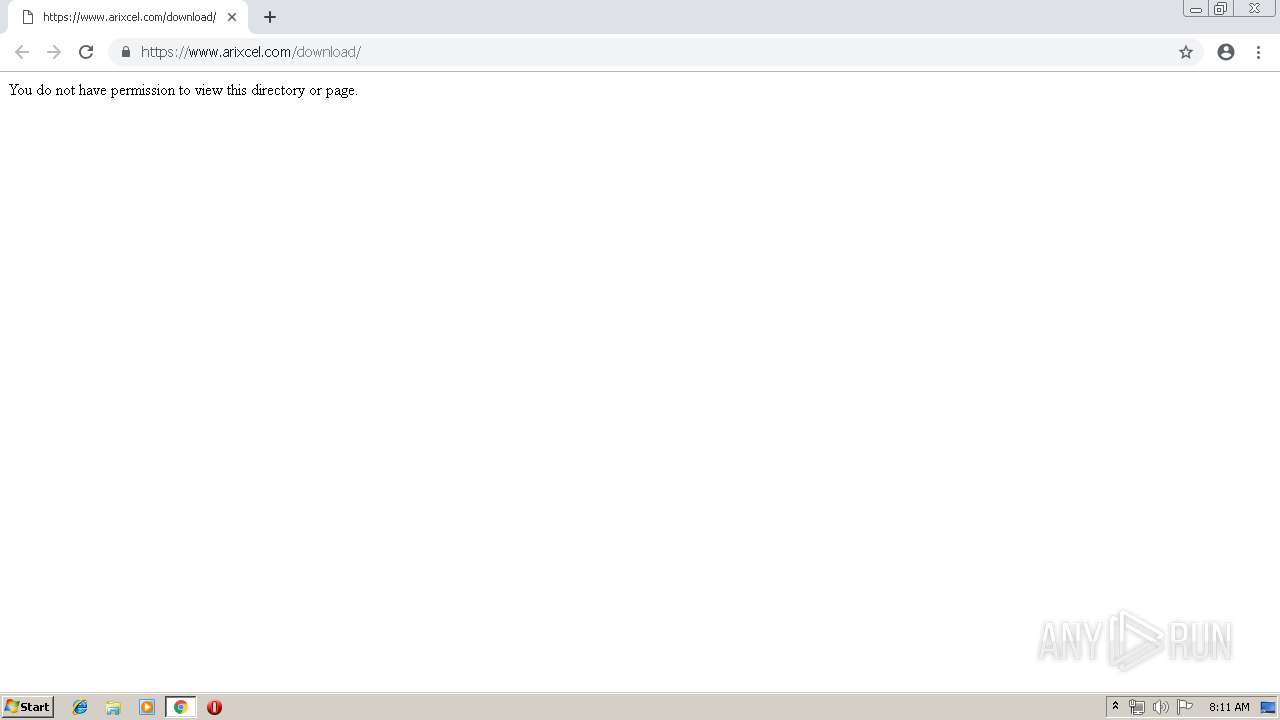
Task: Launch Windows Media Player from taskbar
Action: (147, 707)
